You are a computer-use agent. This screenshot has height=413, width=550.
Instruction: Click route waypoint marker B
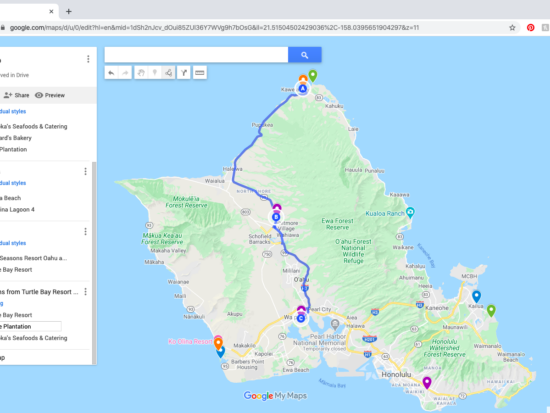point(276,217)
